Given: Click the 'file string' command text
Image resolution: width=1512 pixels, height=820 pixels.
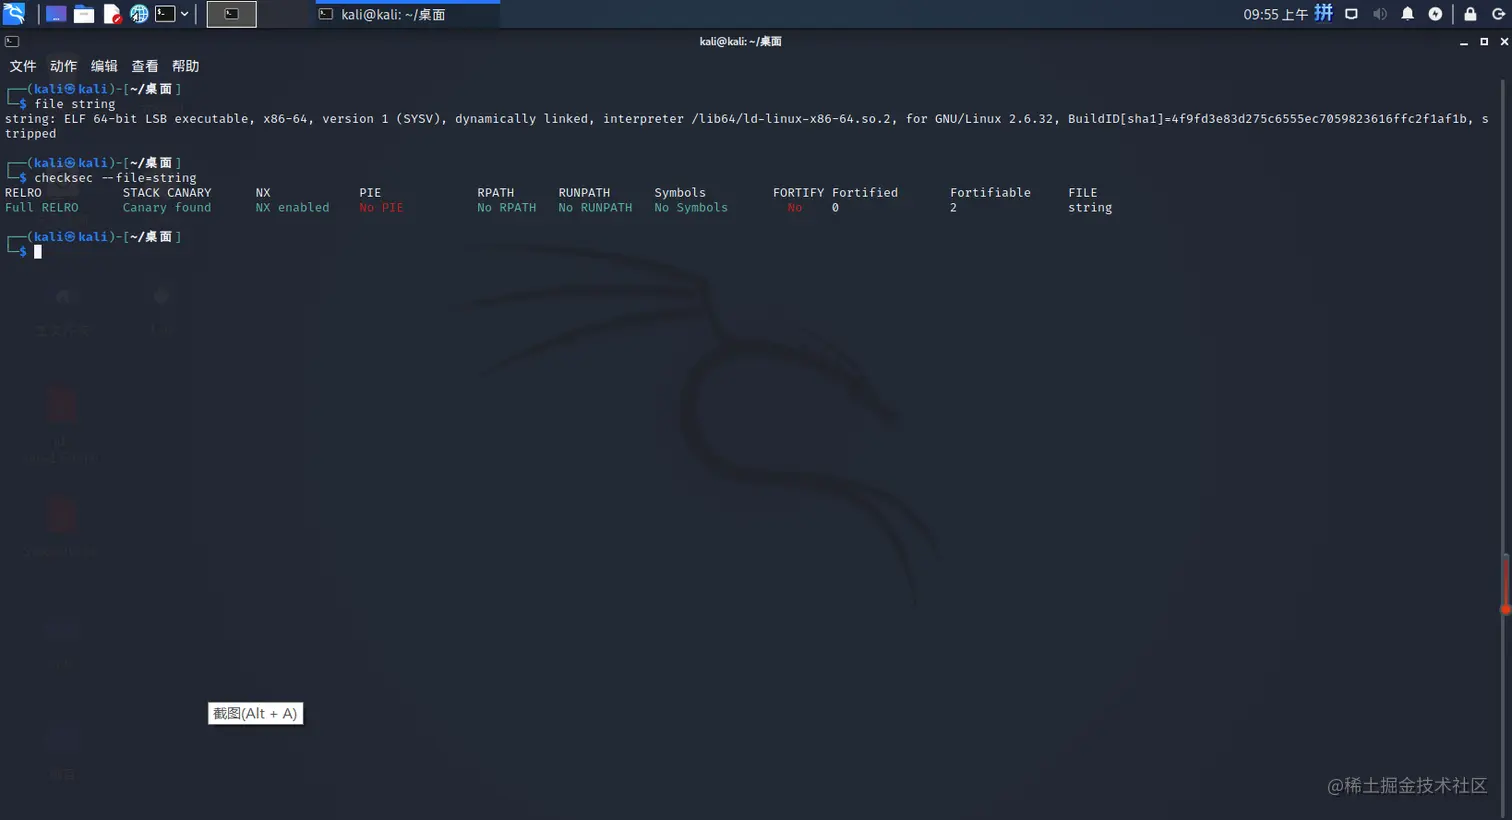Looking at the screenshot, I should pos(75,104).
